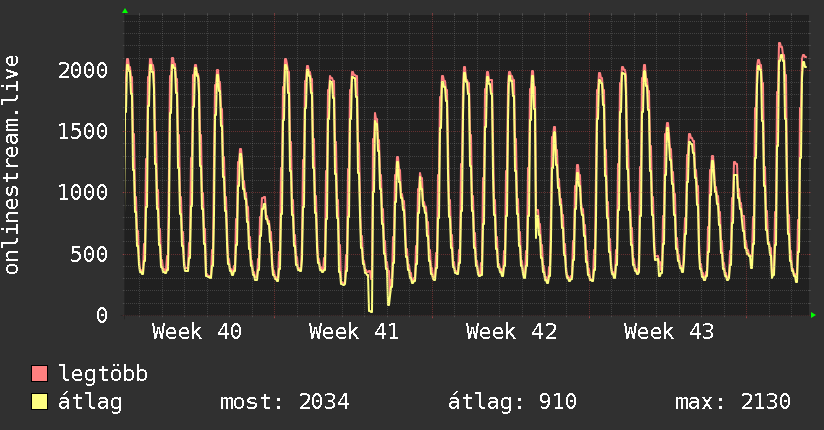
Task: Click the 1500 y-axis tick label
Action: (83, 131)
